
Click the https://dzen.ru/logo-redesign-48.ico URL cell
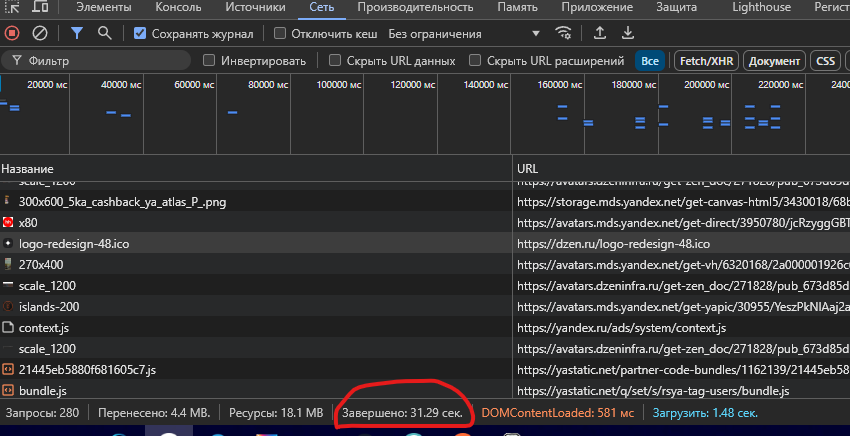point(613,243)
